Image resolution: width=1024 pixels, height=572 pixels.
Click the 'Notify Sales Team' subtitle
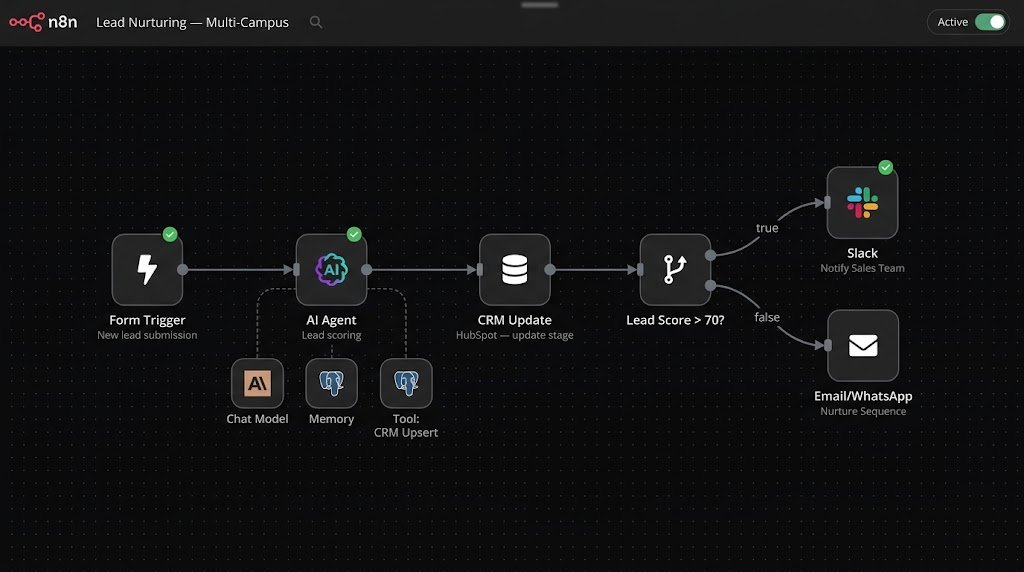pos(862,268)
